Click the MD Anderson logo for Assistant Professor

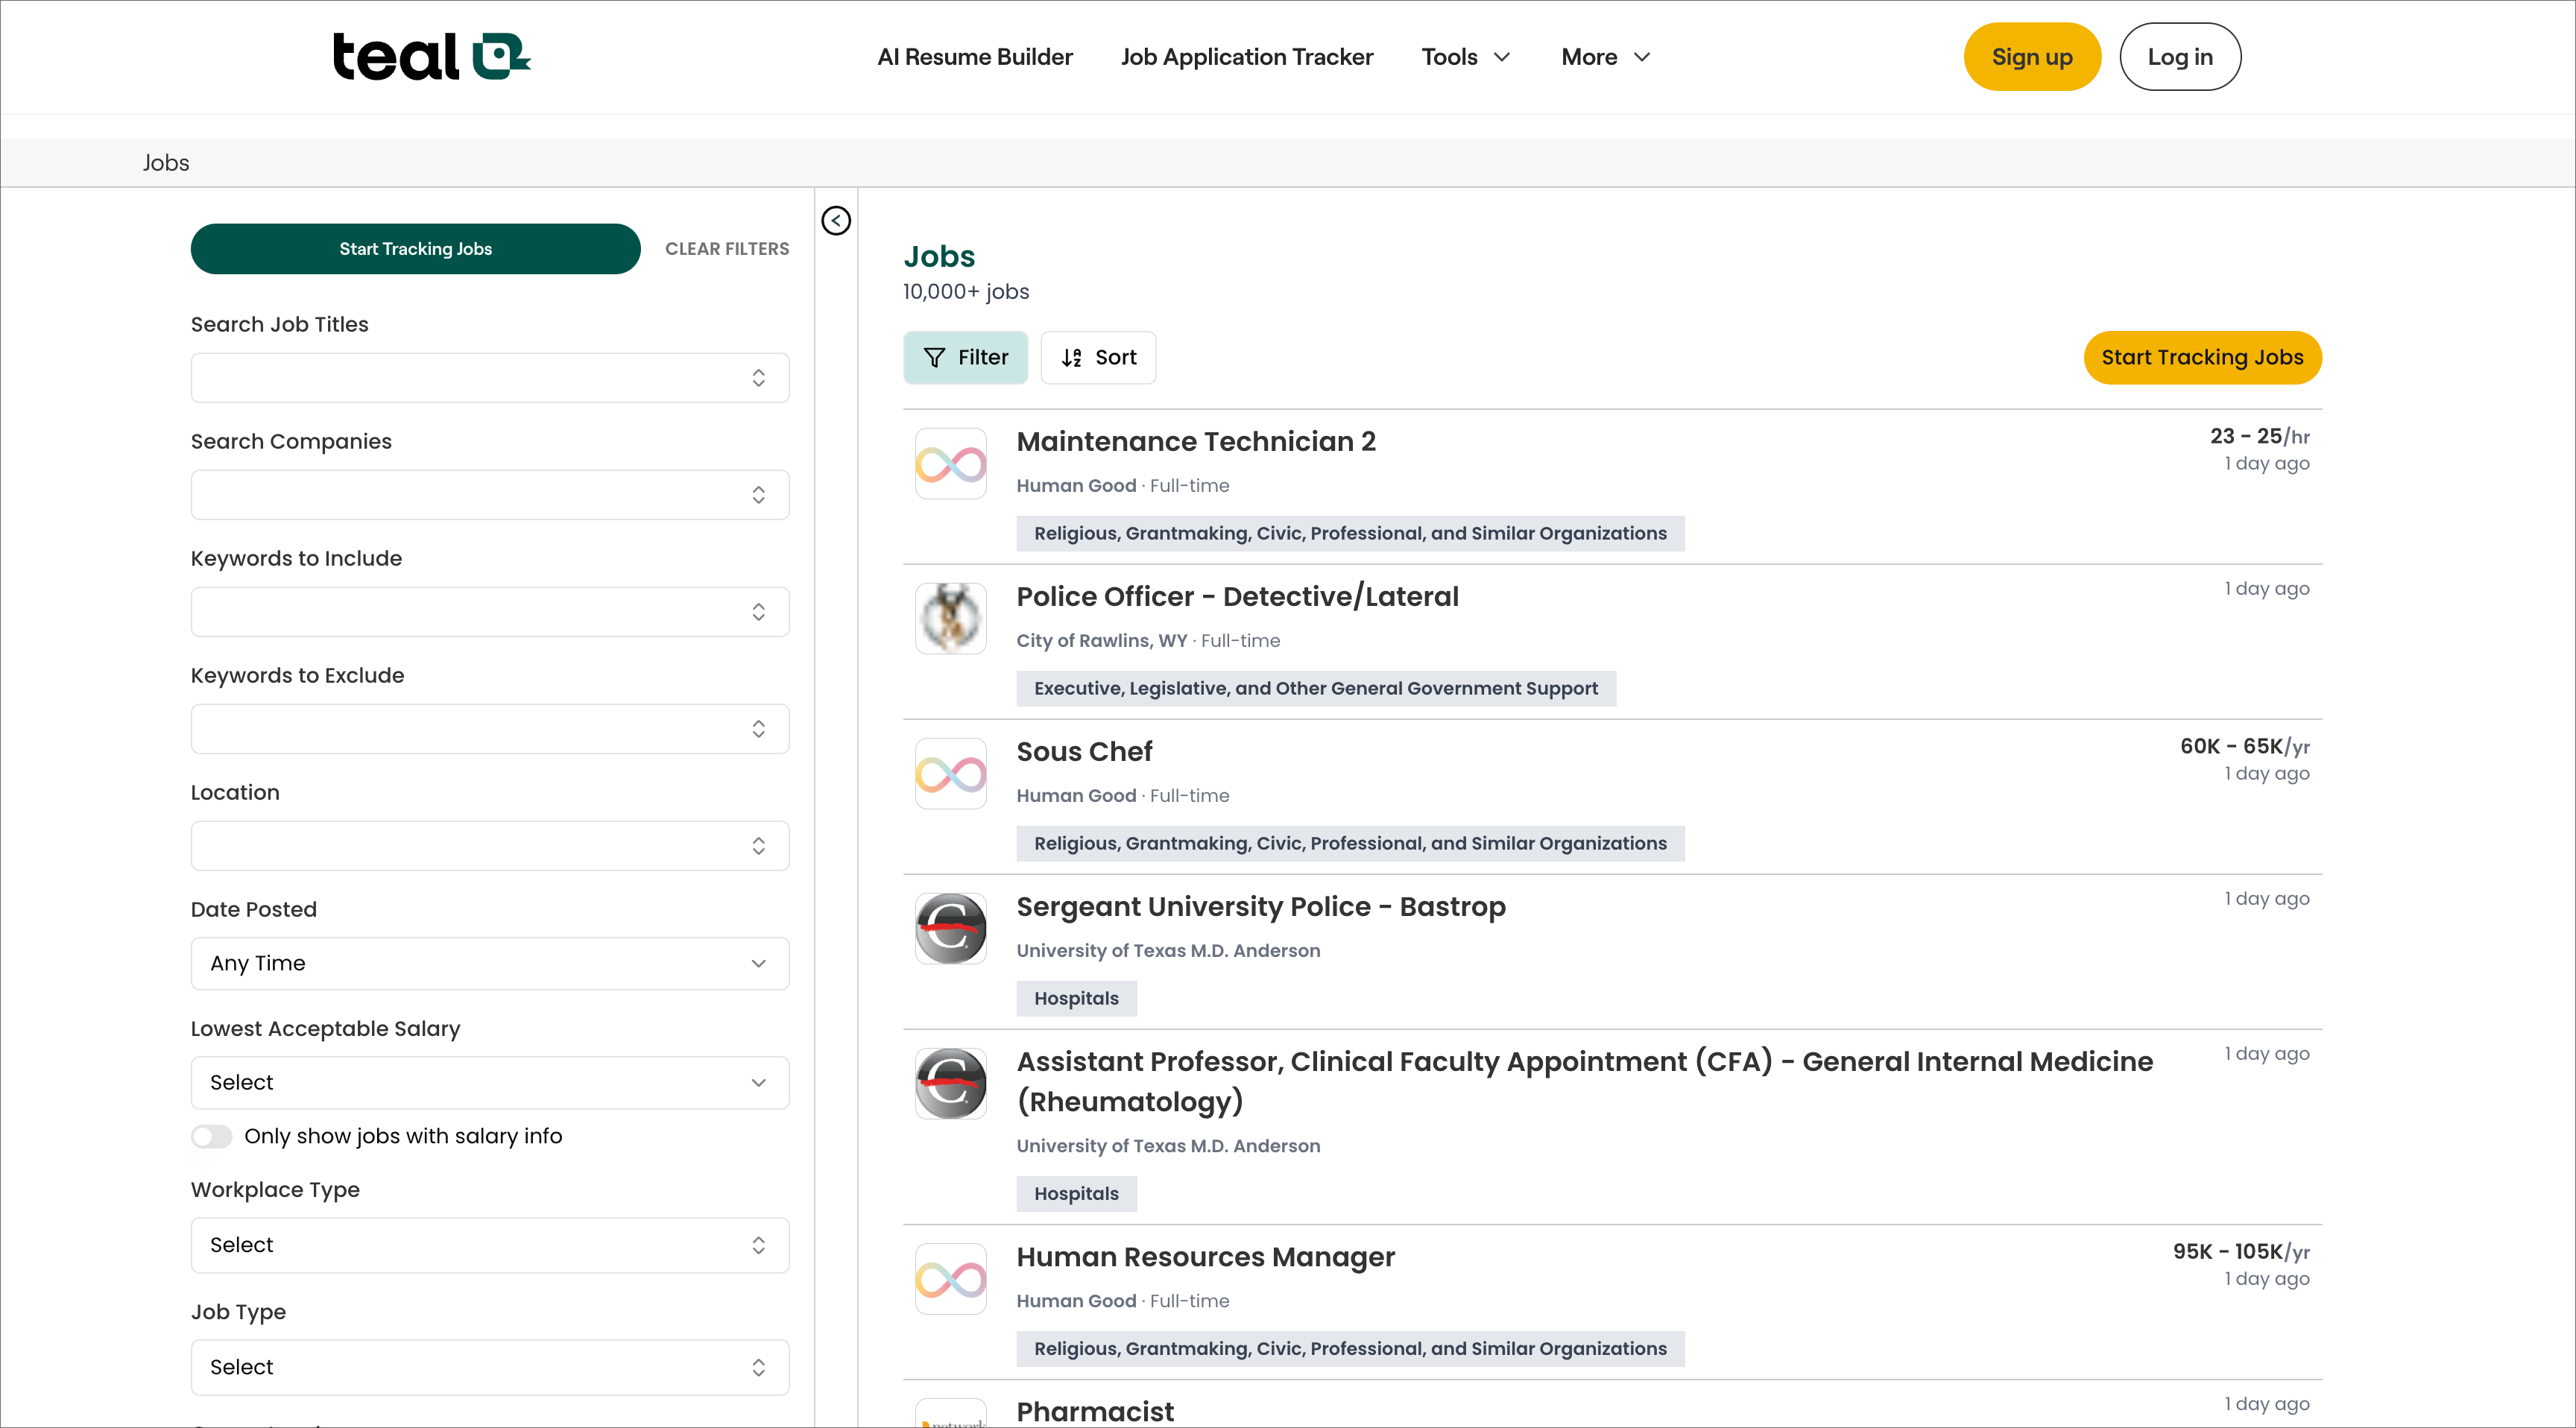[951, 1084]
